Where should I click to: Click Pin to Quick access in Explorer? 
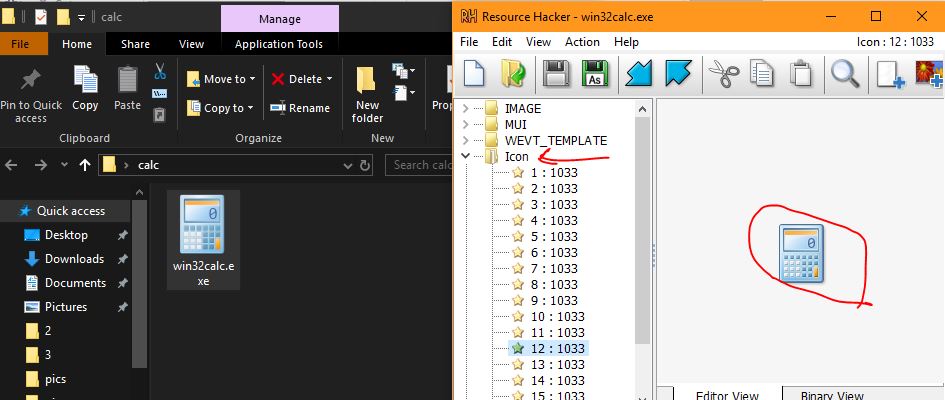(x=31, y=95)
